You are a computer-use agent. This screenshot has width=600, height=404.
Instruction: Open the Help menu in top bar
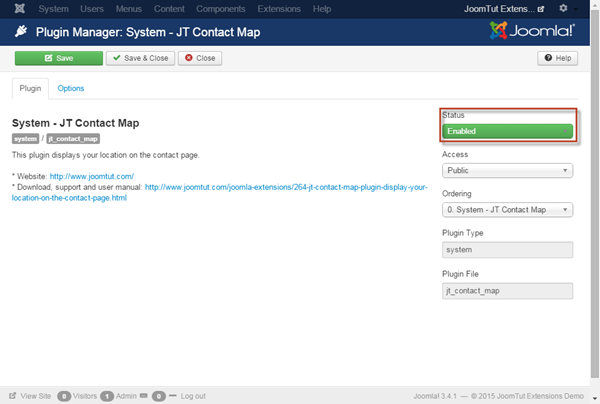(321, 9)
